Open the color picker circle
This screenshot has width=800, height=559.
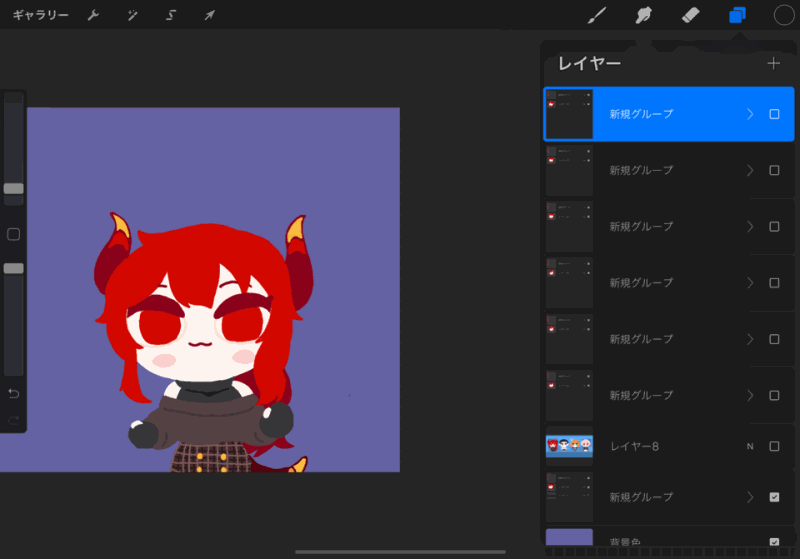coord(784,15)
